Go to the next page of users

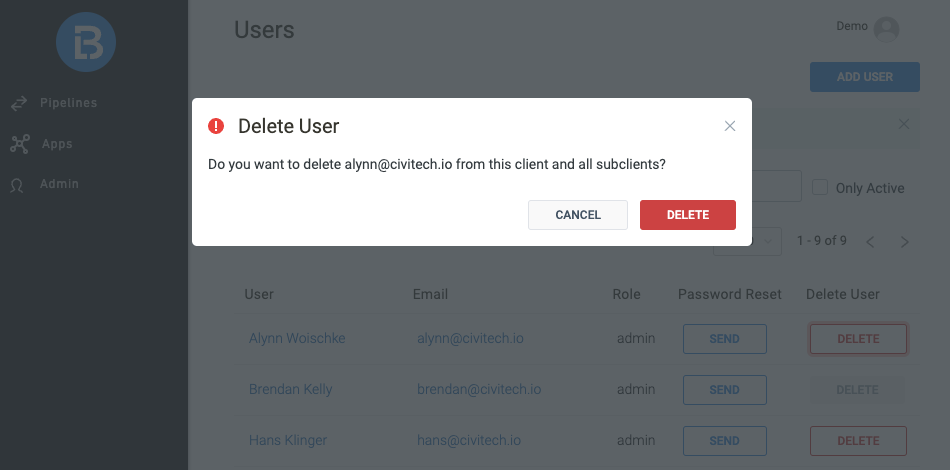tap(904, 241)
